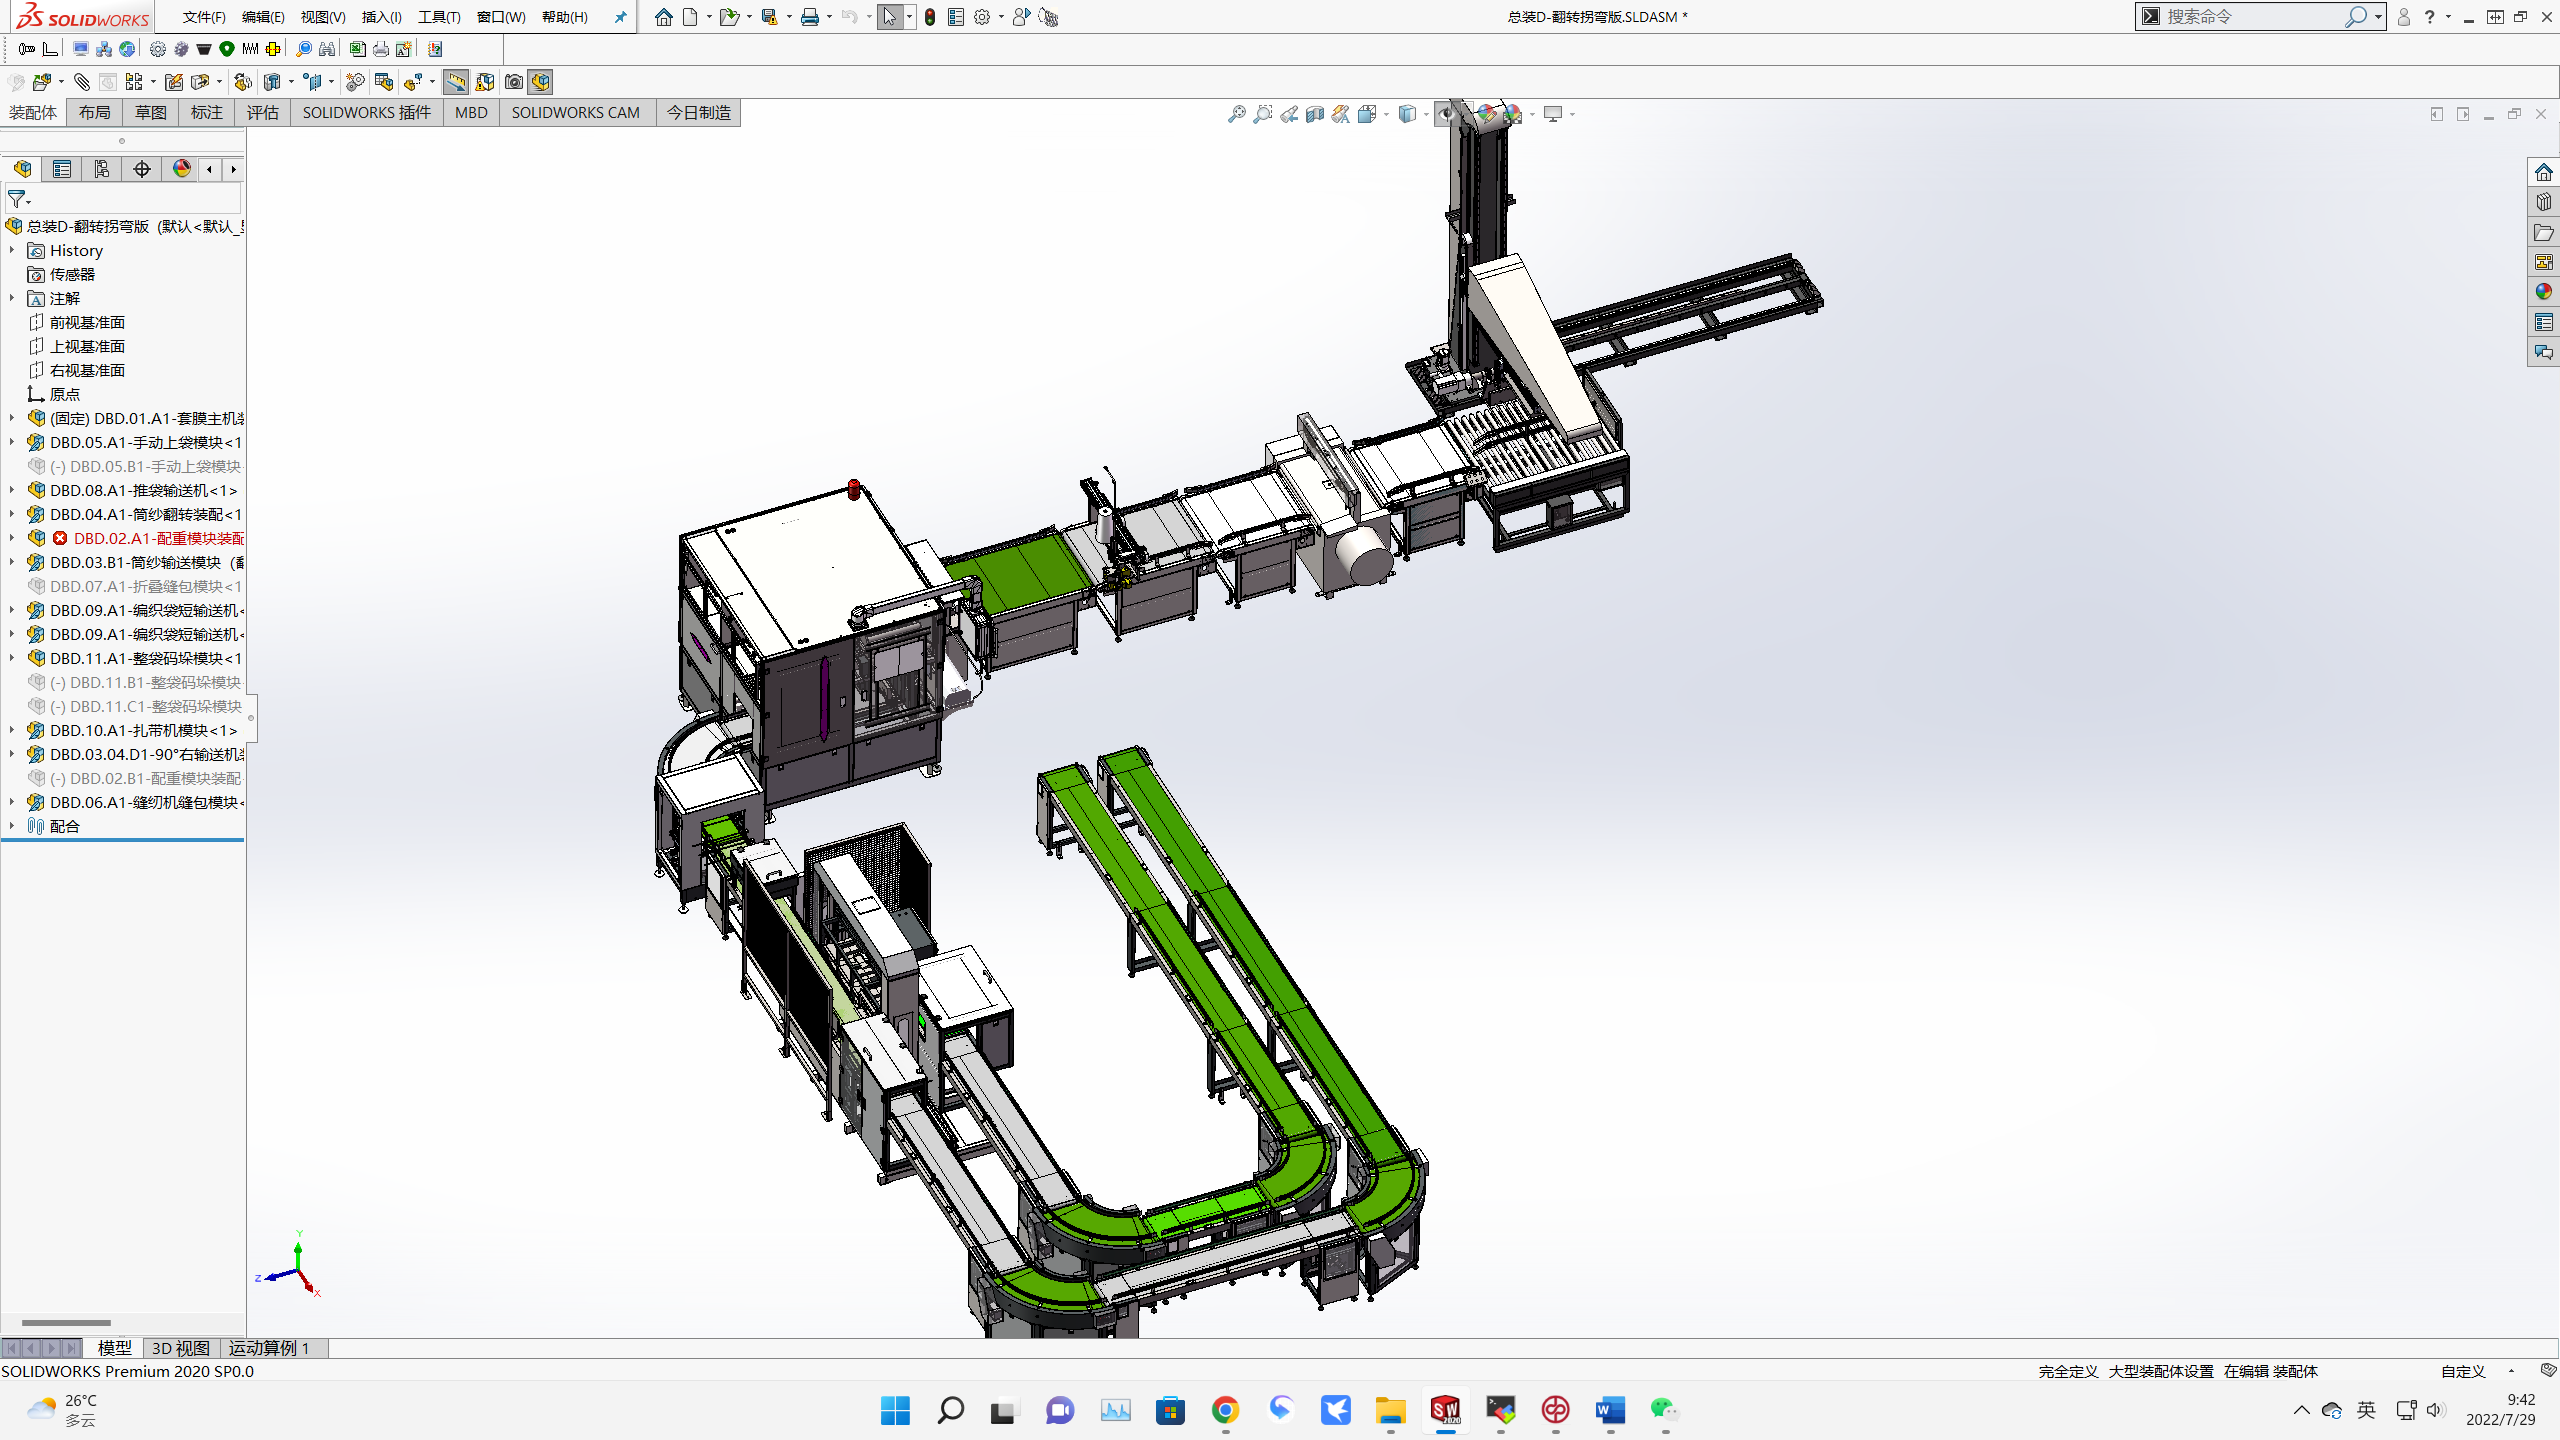Viewport: 2560px width, 1440px height.
Task: Select the 上视基准面 plane
Action: tap(87, 346)
